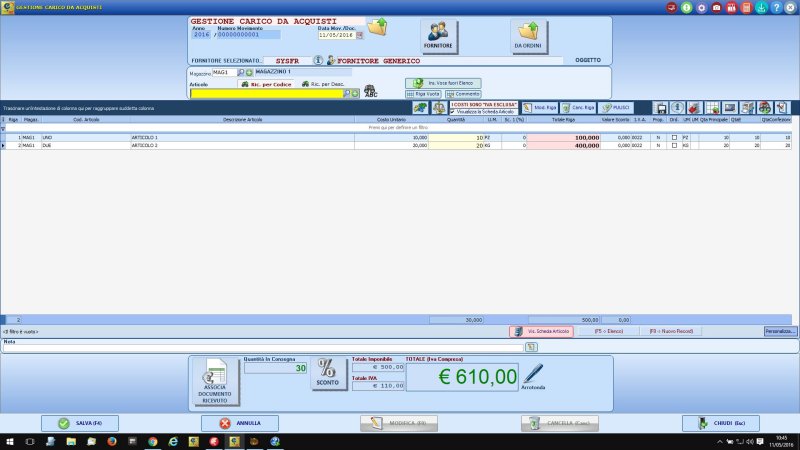Click the binoculars ABC search icon
This screenshot has width=800, height=450.
tap(370, 91)
